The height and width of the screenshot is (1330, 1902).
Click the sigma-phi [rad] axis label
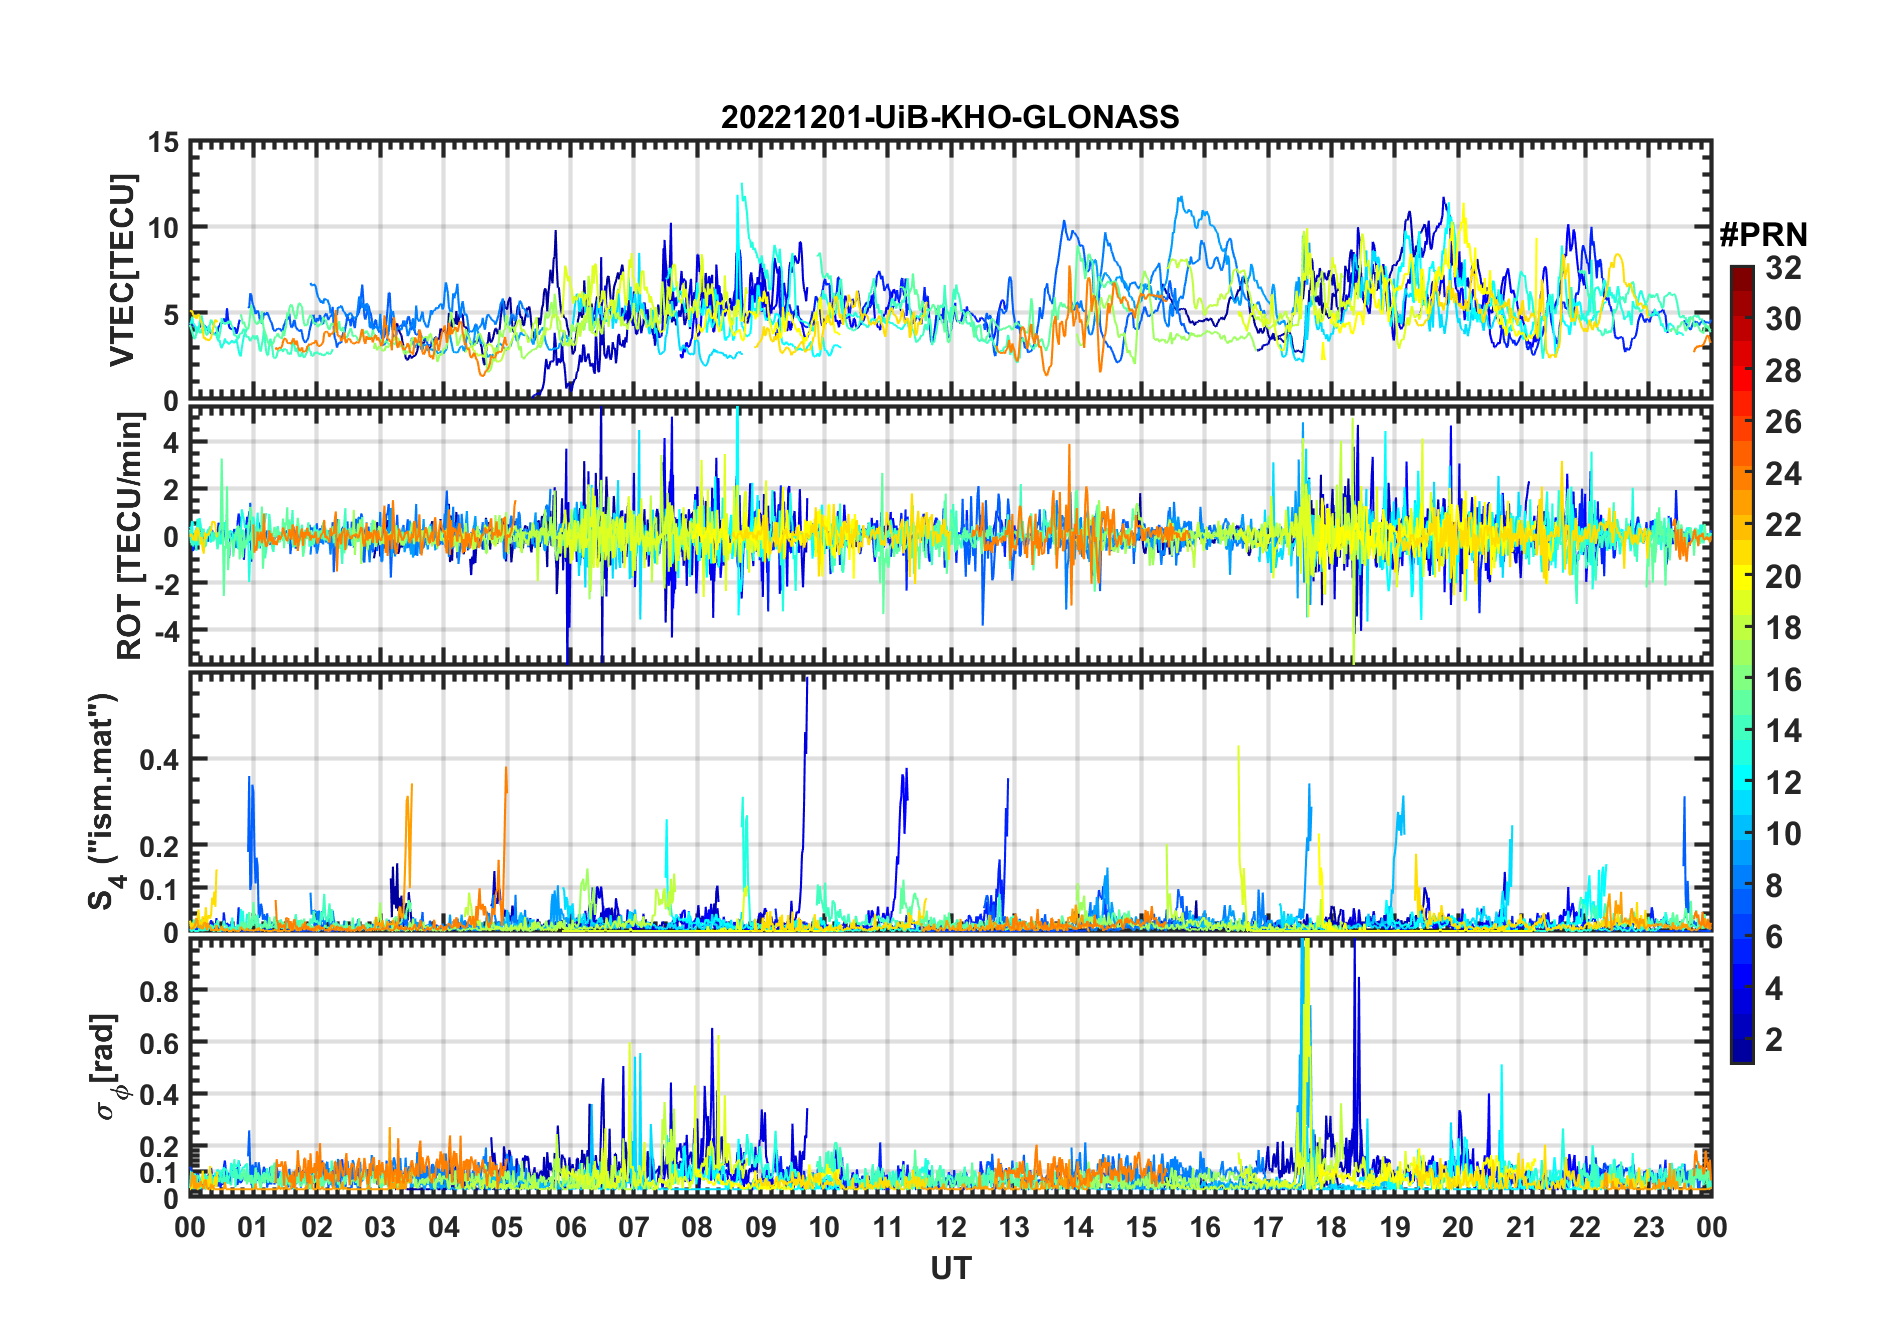point(108,1067)
